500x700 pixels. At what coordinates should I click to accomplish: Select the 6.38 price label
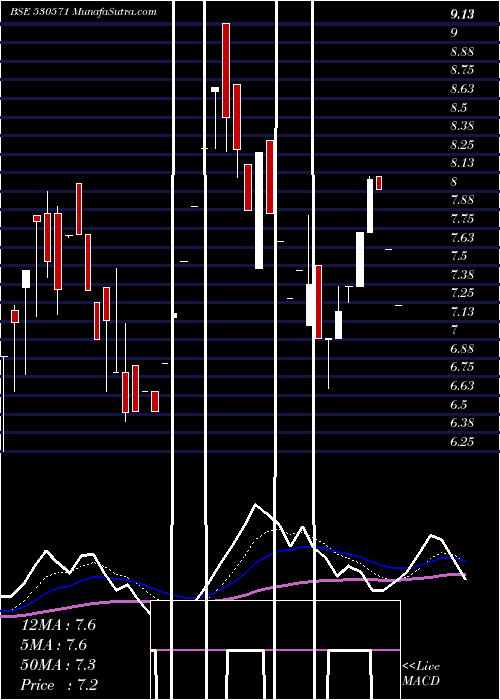[x=462, y=423]
